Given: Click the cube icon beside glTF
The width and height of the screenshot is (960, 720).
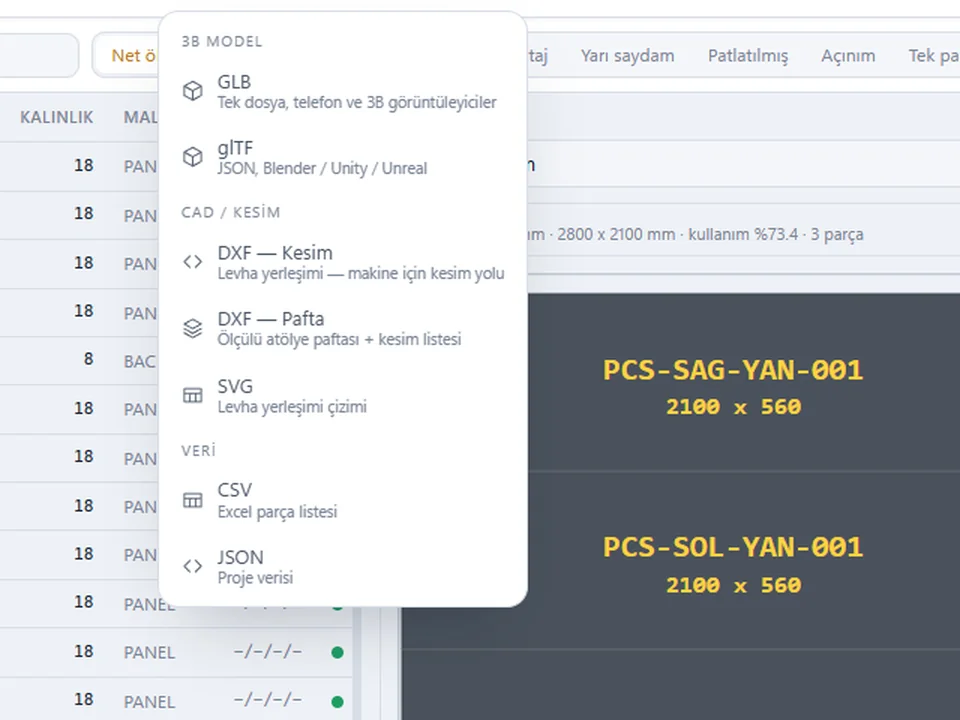Looking at the screenshot, I should tap(193, 157).
